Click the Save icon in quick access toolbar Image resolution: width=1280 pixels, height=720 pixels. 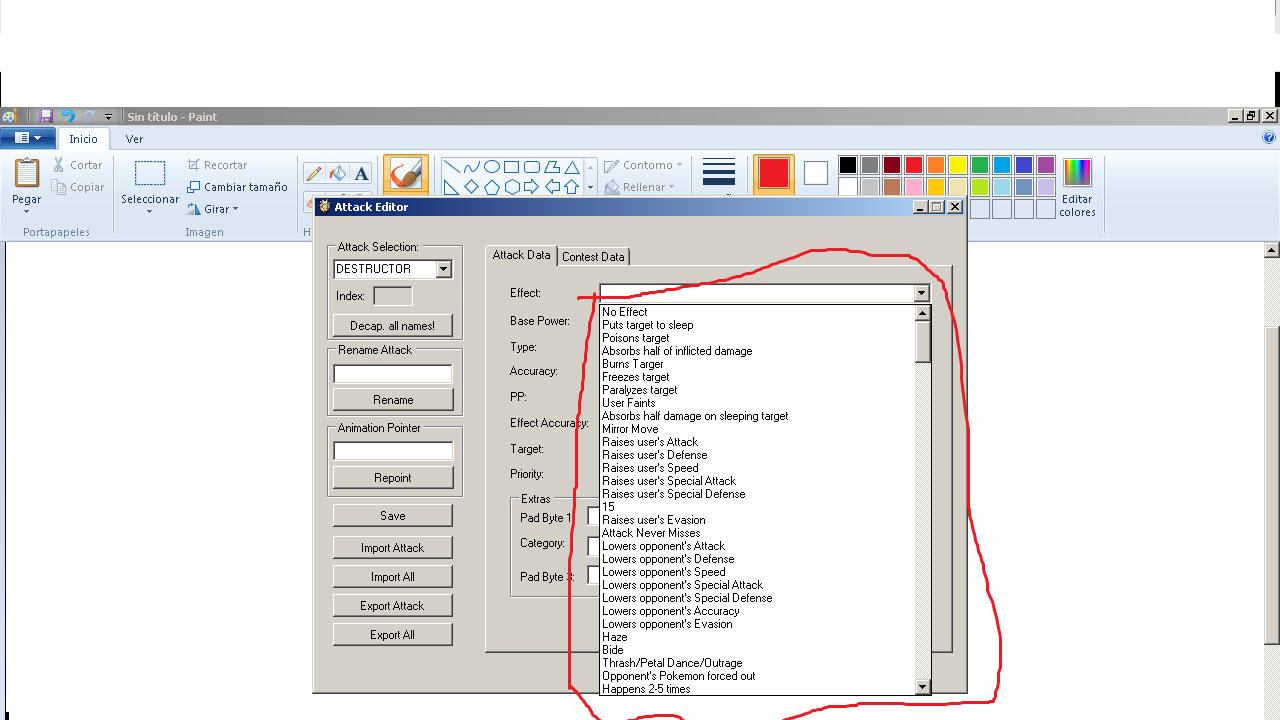click(x=46, y=116)
